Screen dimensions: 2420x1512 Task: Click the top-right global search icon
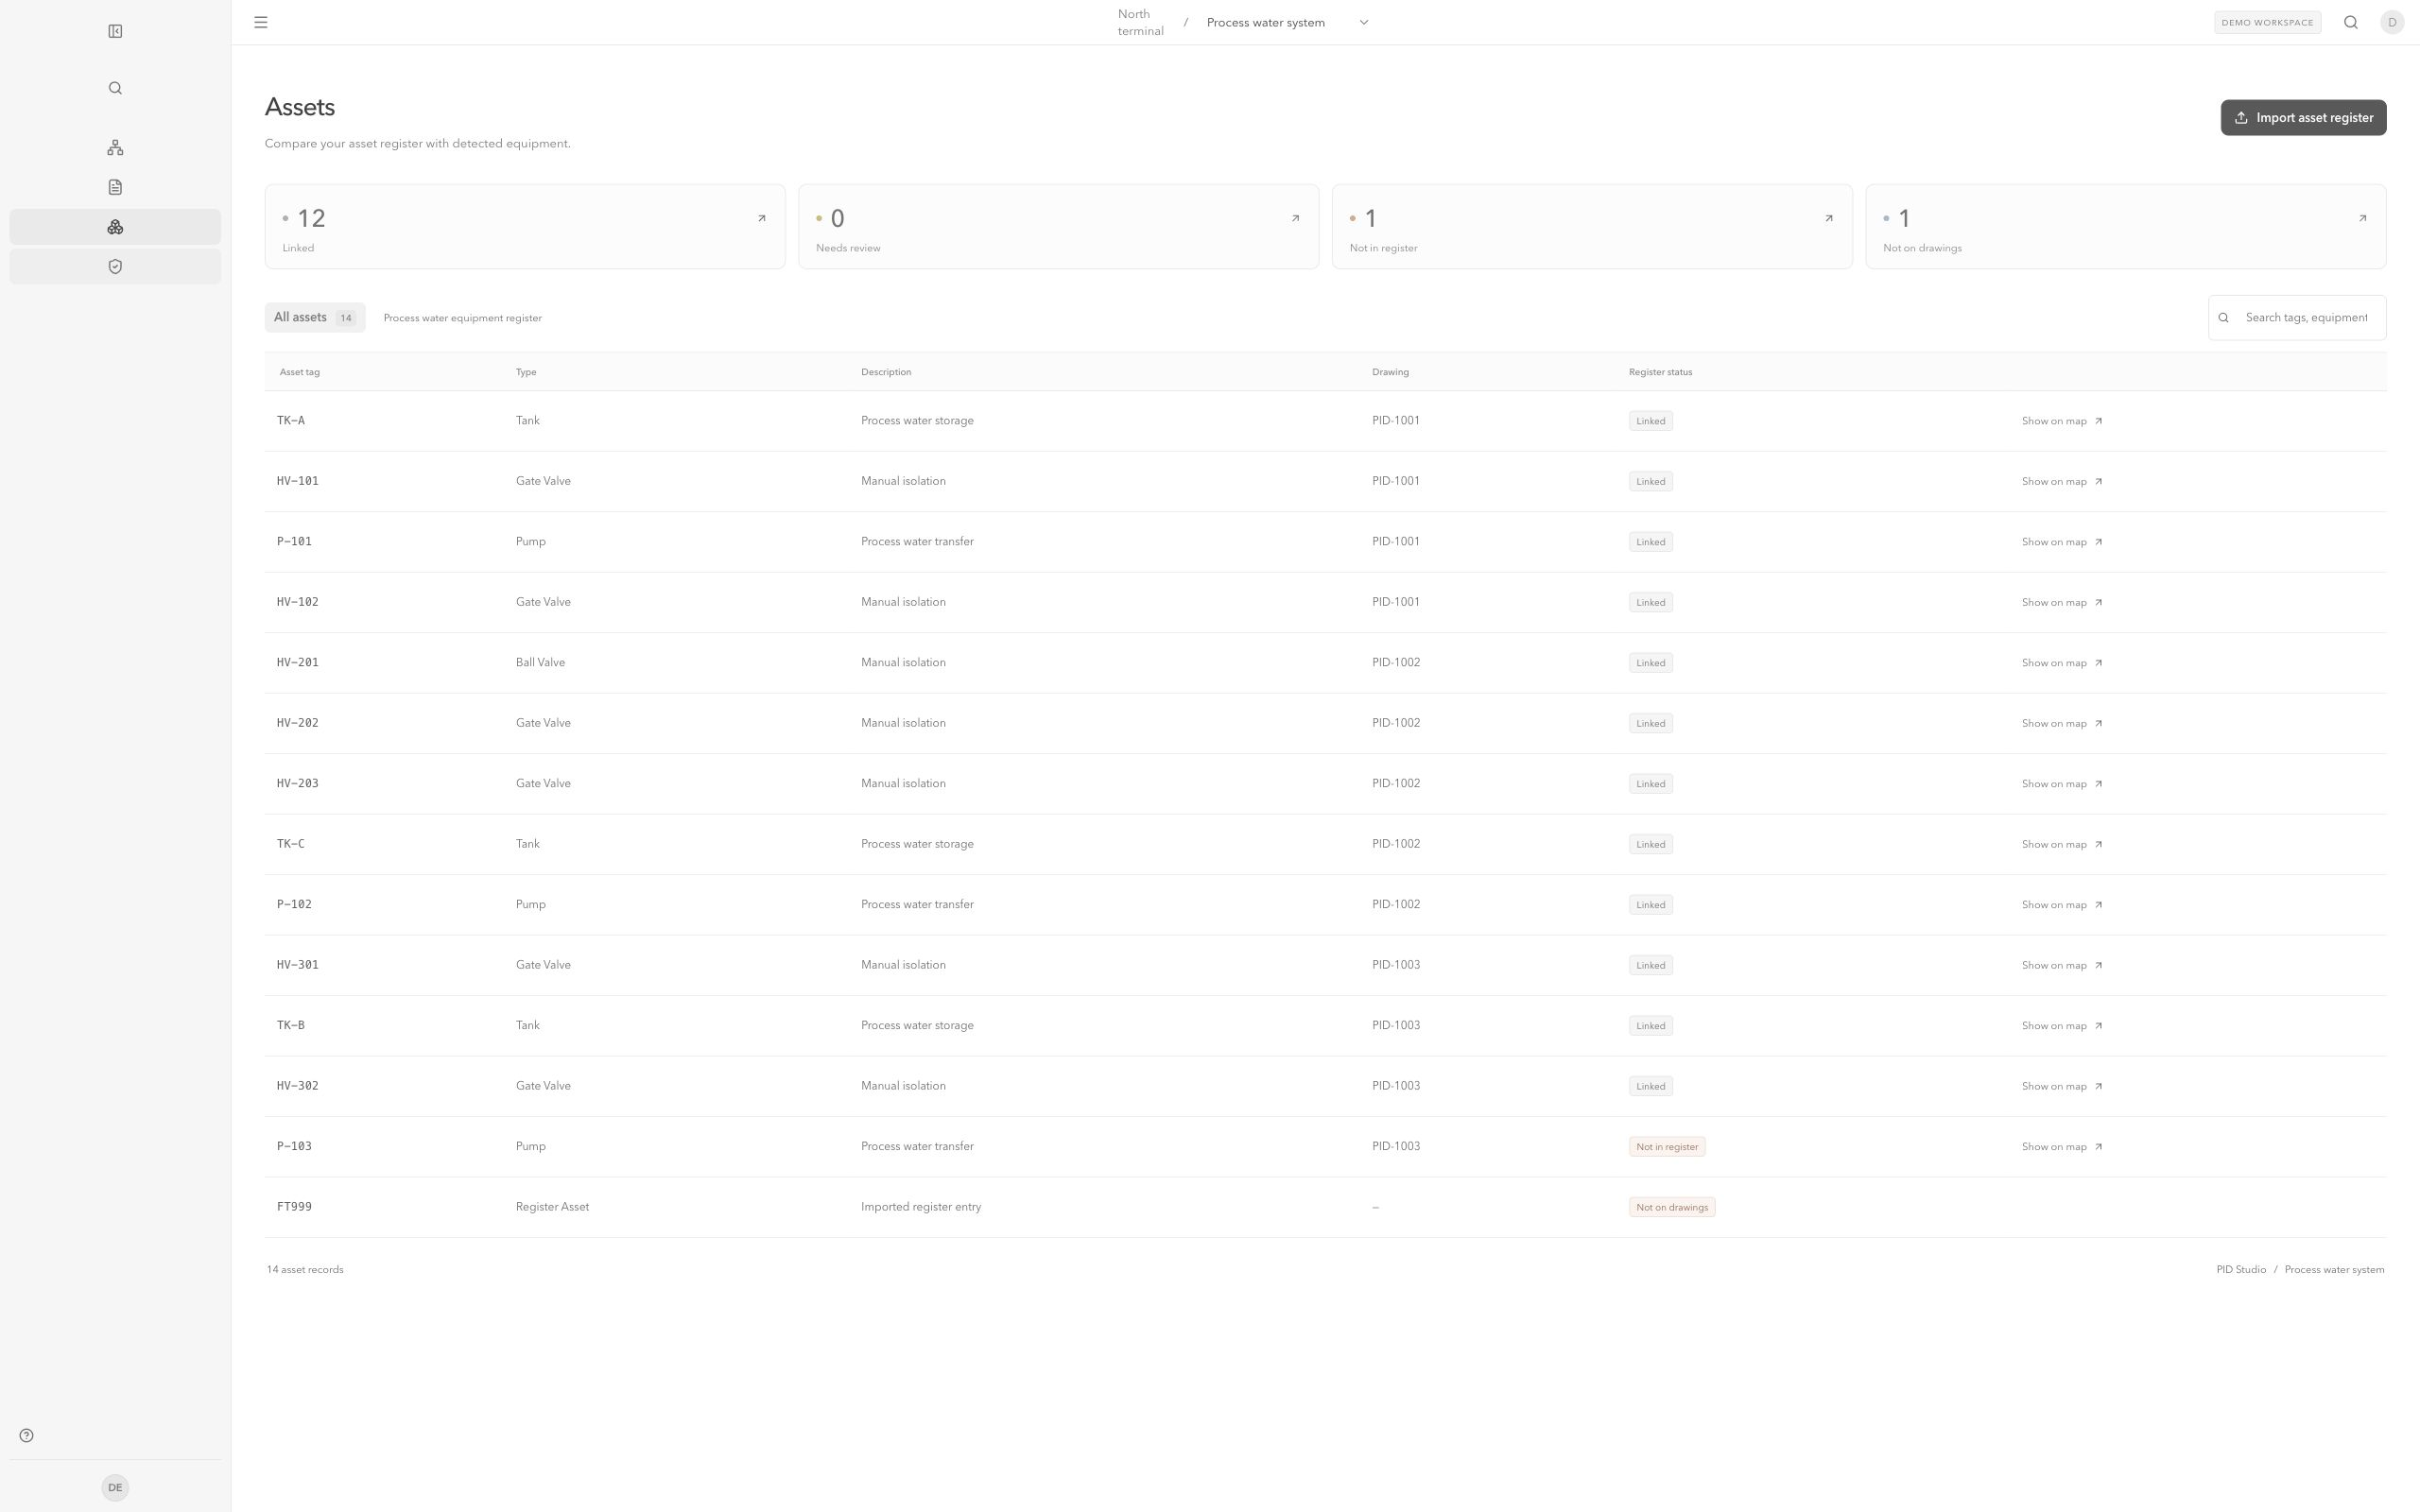[2351, 22]
